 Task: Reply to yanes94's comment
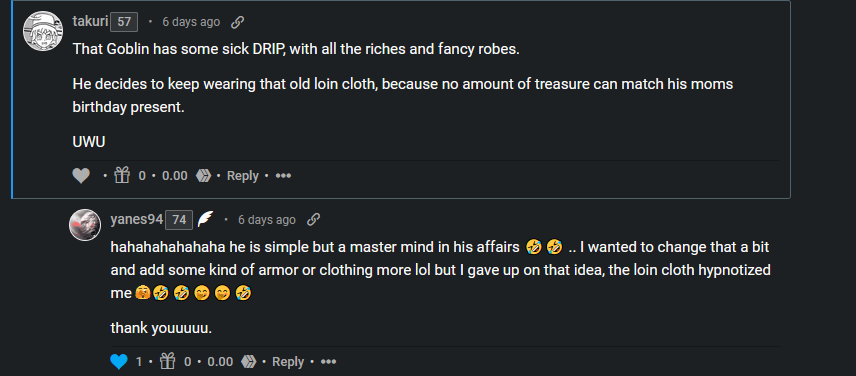tap(288, 361)
